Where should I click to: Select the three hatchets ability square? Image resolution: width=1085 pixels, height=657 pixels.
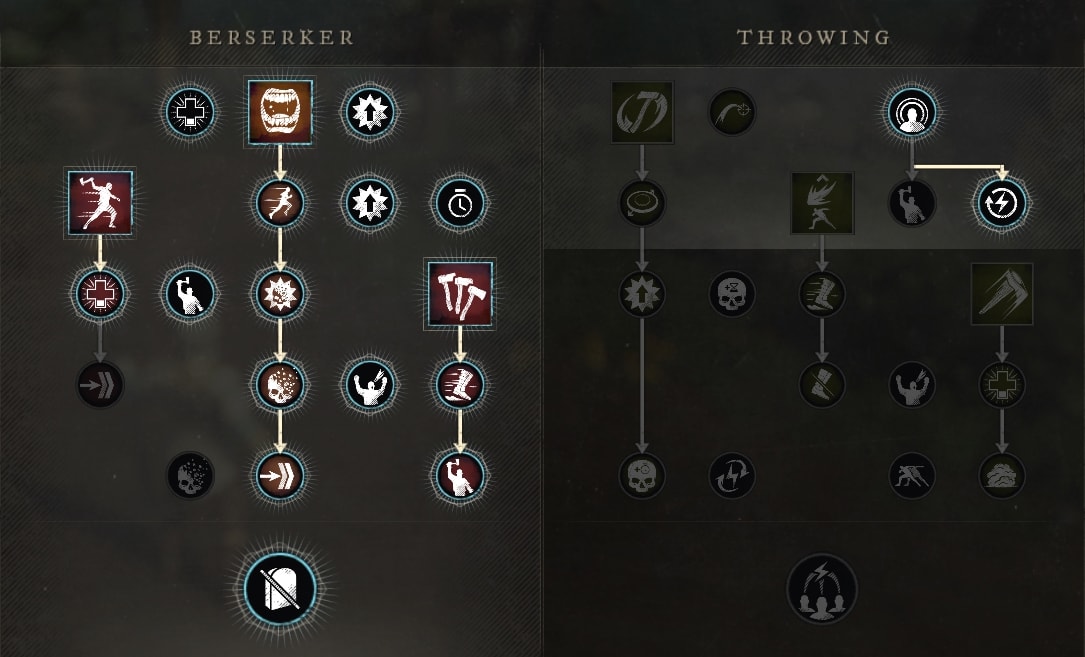pyautogui.click(x=459, y=294)
